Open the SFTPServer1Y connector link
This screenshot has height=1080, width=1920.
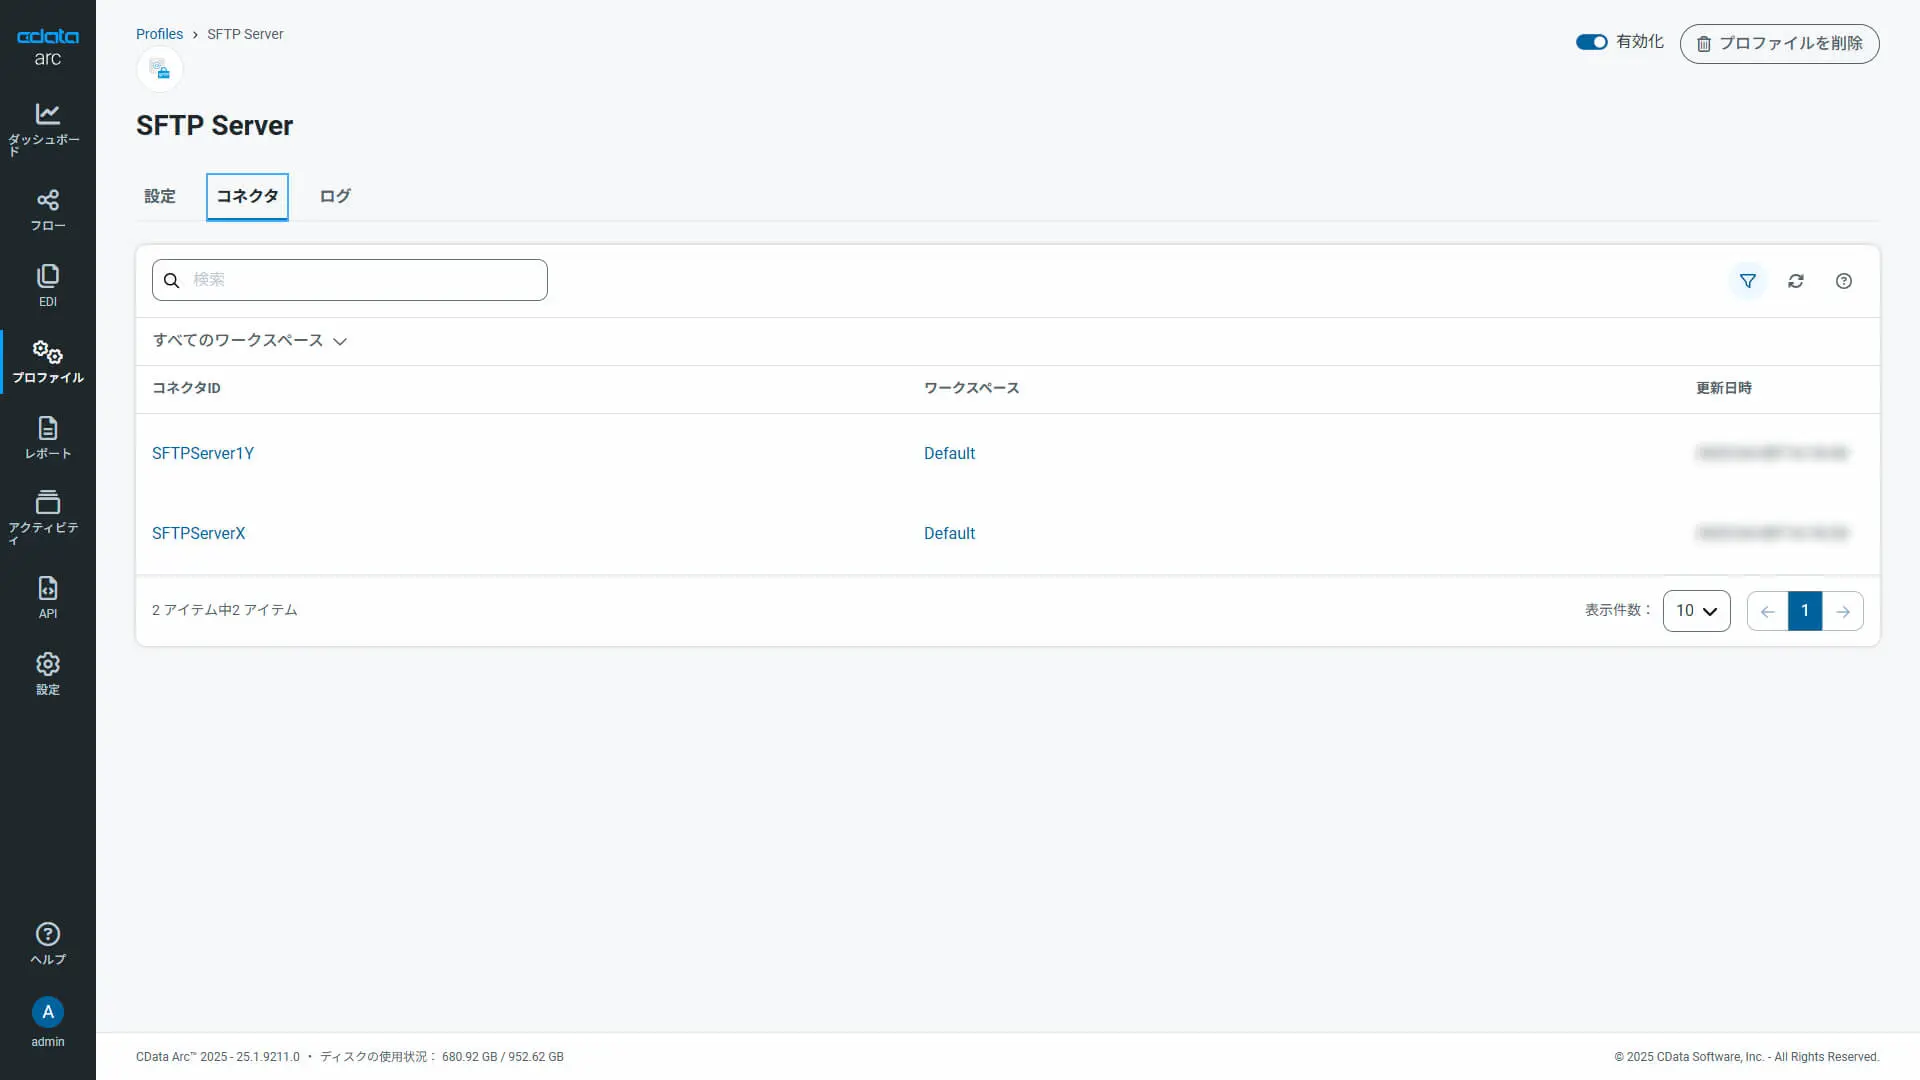pos(203,453)
